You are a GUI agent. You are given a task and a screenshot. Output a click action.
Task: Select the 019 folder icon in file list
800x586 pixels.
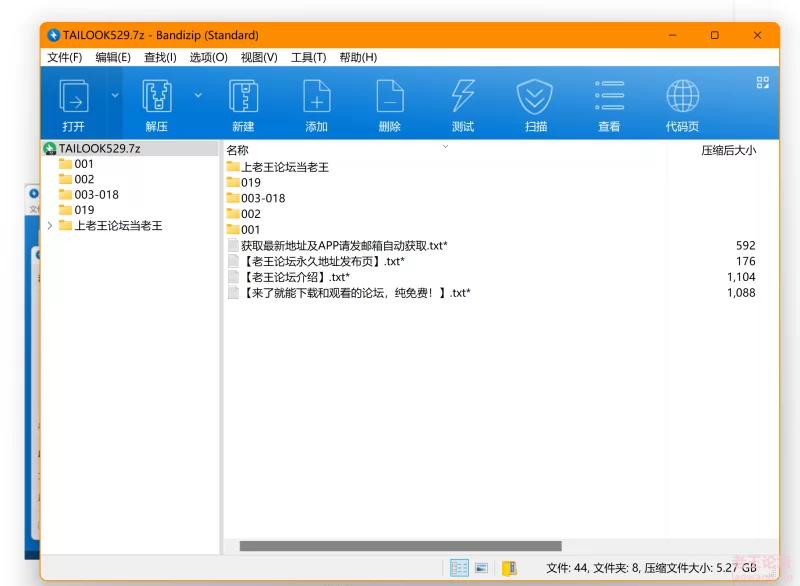pyautogui.click(x=233, y=182)
